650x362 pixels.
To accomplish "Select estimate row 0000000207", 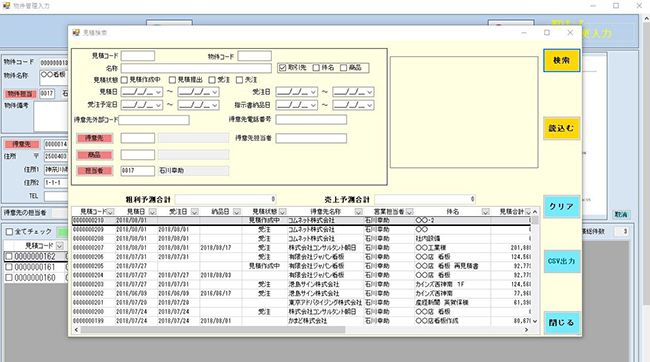I will tap(301, 248).
